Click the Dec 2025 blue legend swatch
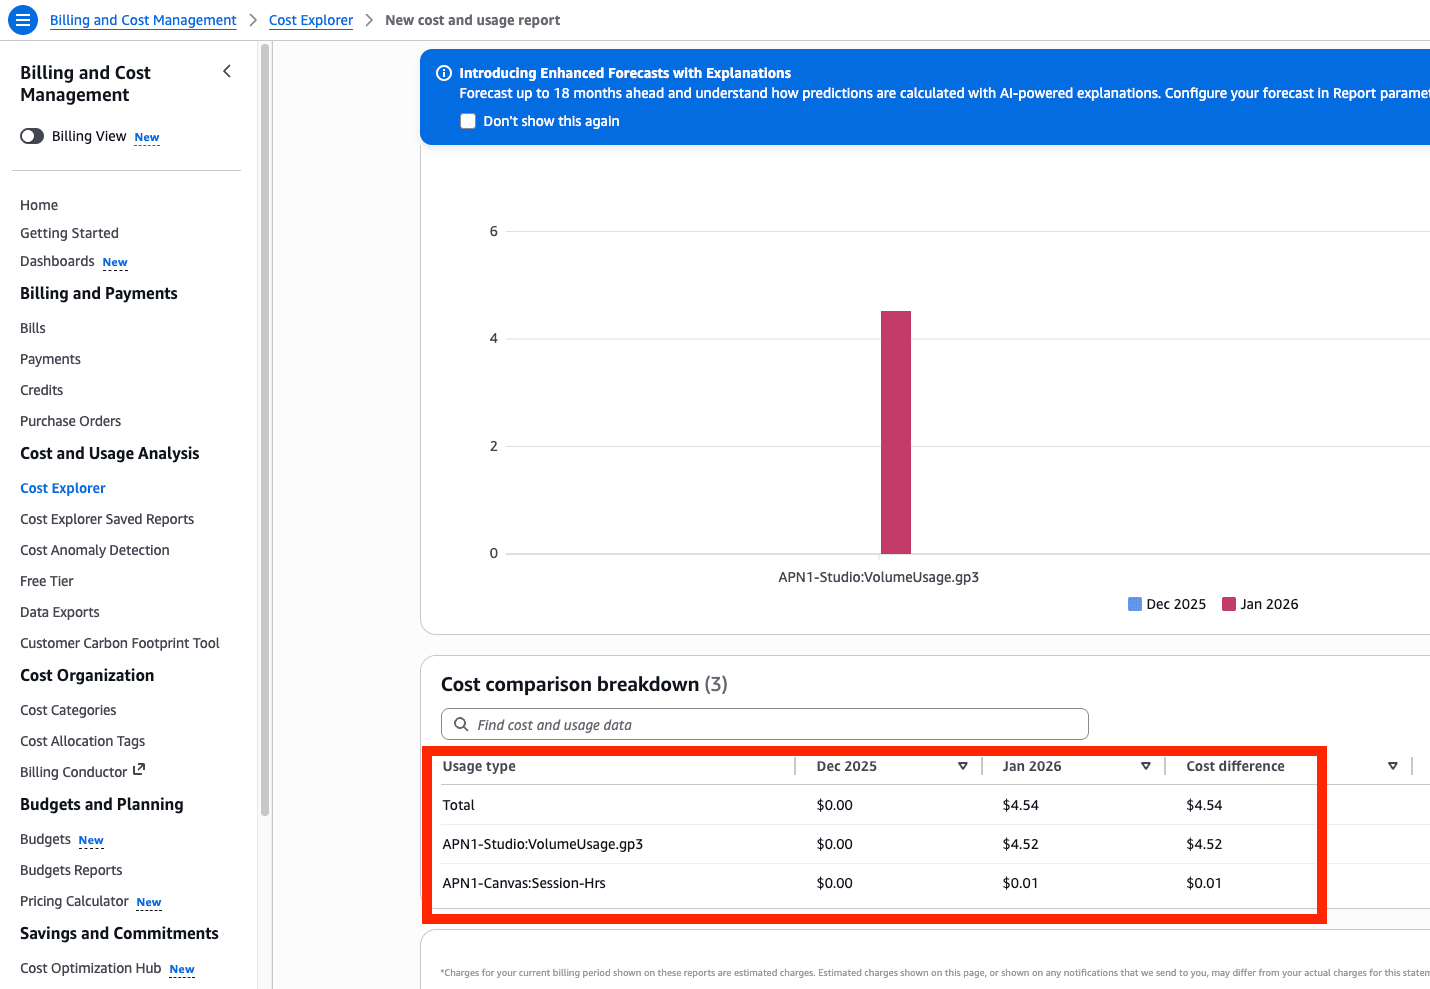The width and height of the screenshot is (1430, 989). click(1135, 604)
